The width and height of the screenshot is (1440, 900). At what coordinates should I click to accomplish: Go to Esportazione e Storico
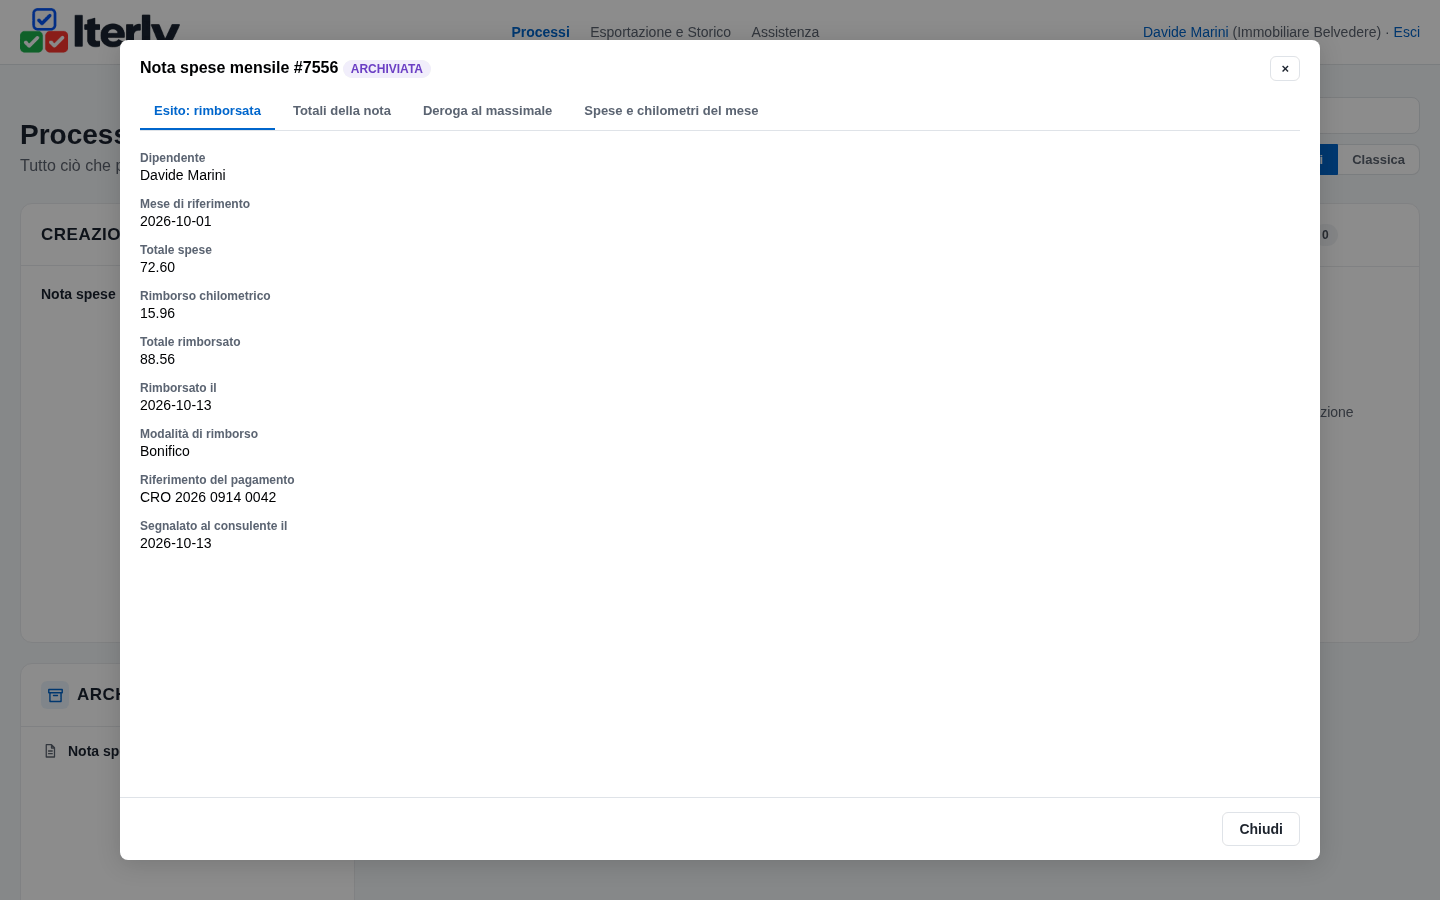[x=660, y=32]
